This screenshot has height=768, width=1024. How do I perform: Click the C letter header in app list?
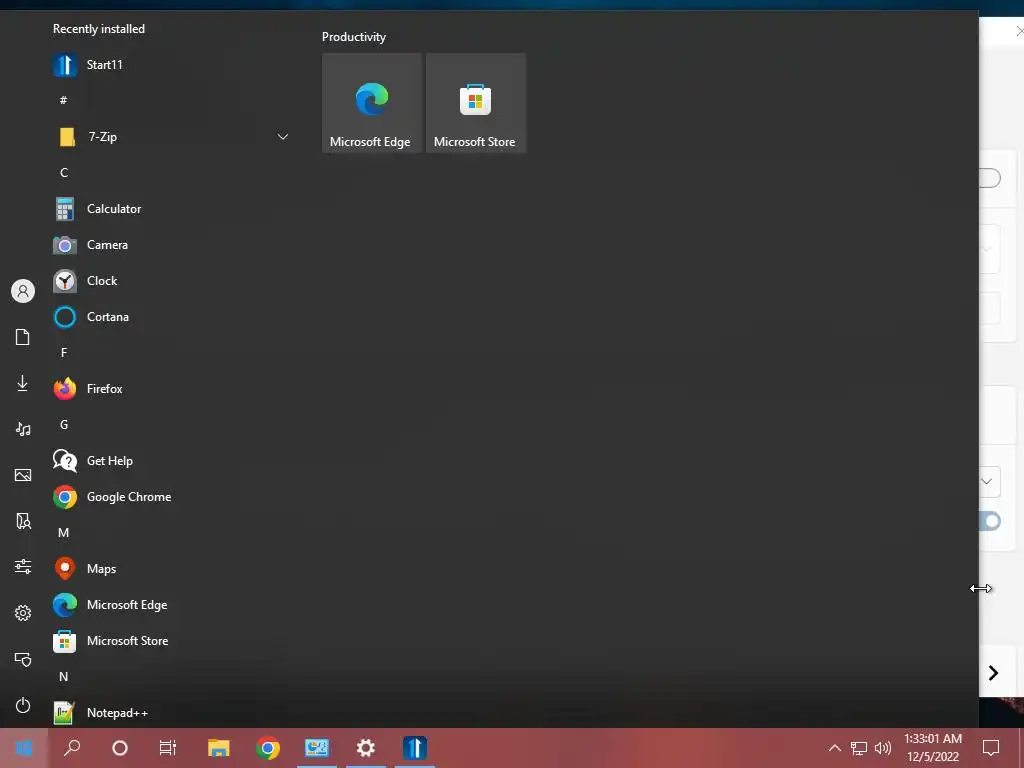[63, 172]
